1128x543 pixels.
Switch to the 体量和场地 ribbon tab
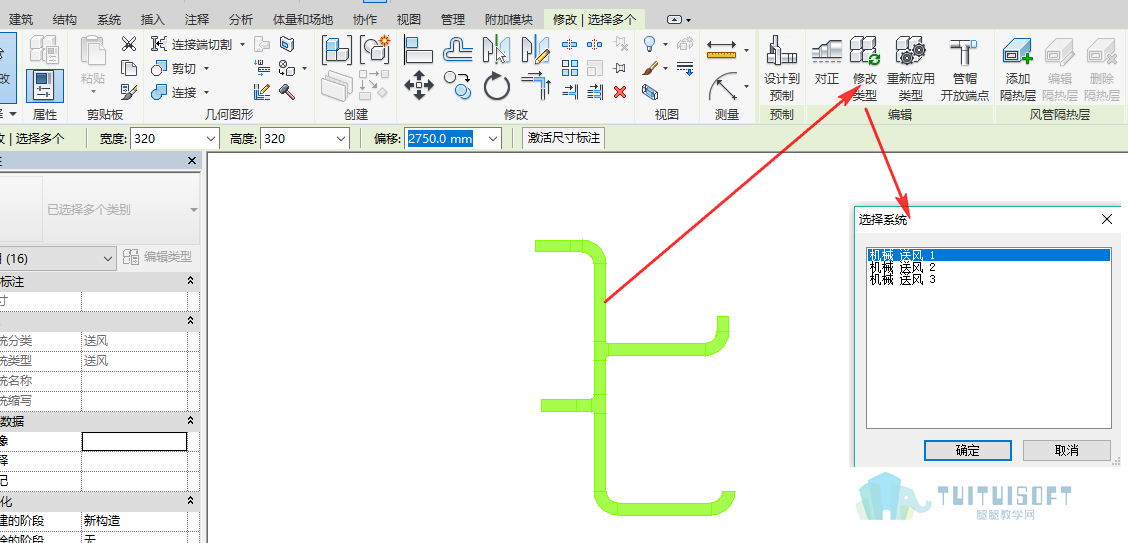[x=303, y=19]
